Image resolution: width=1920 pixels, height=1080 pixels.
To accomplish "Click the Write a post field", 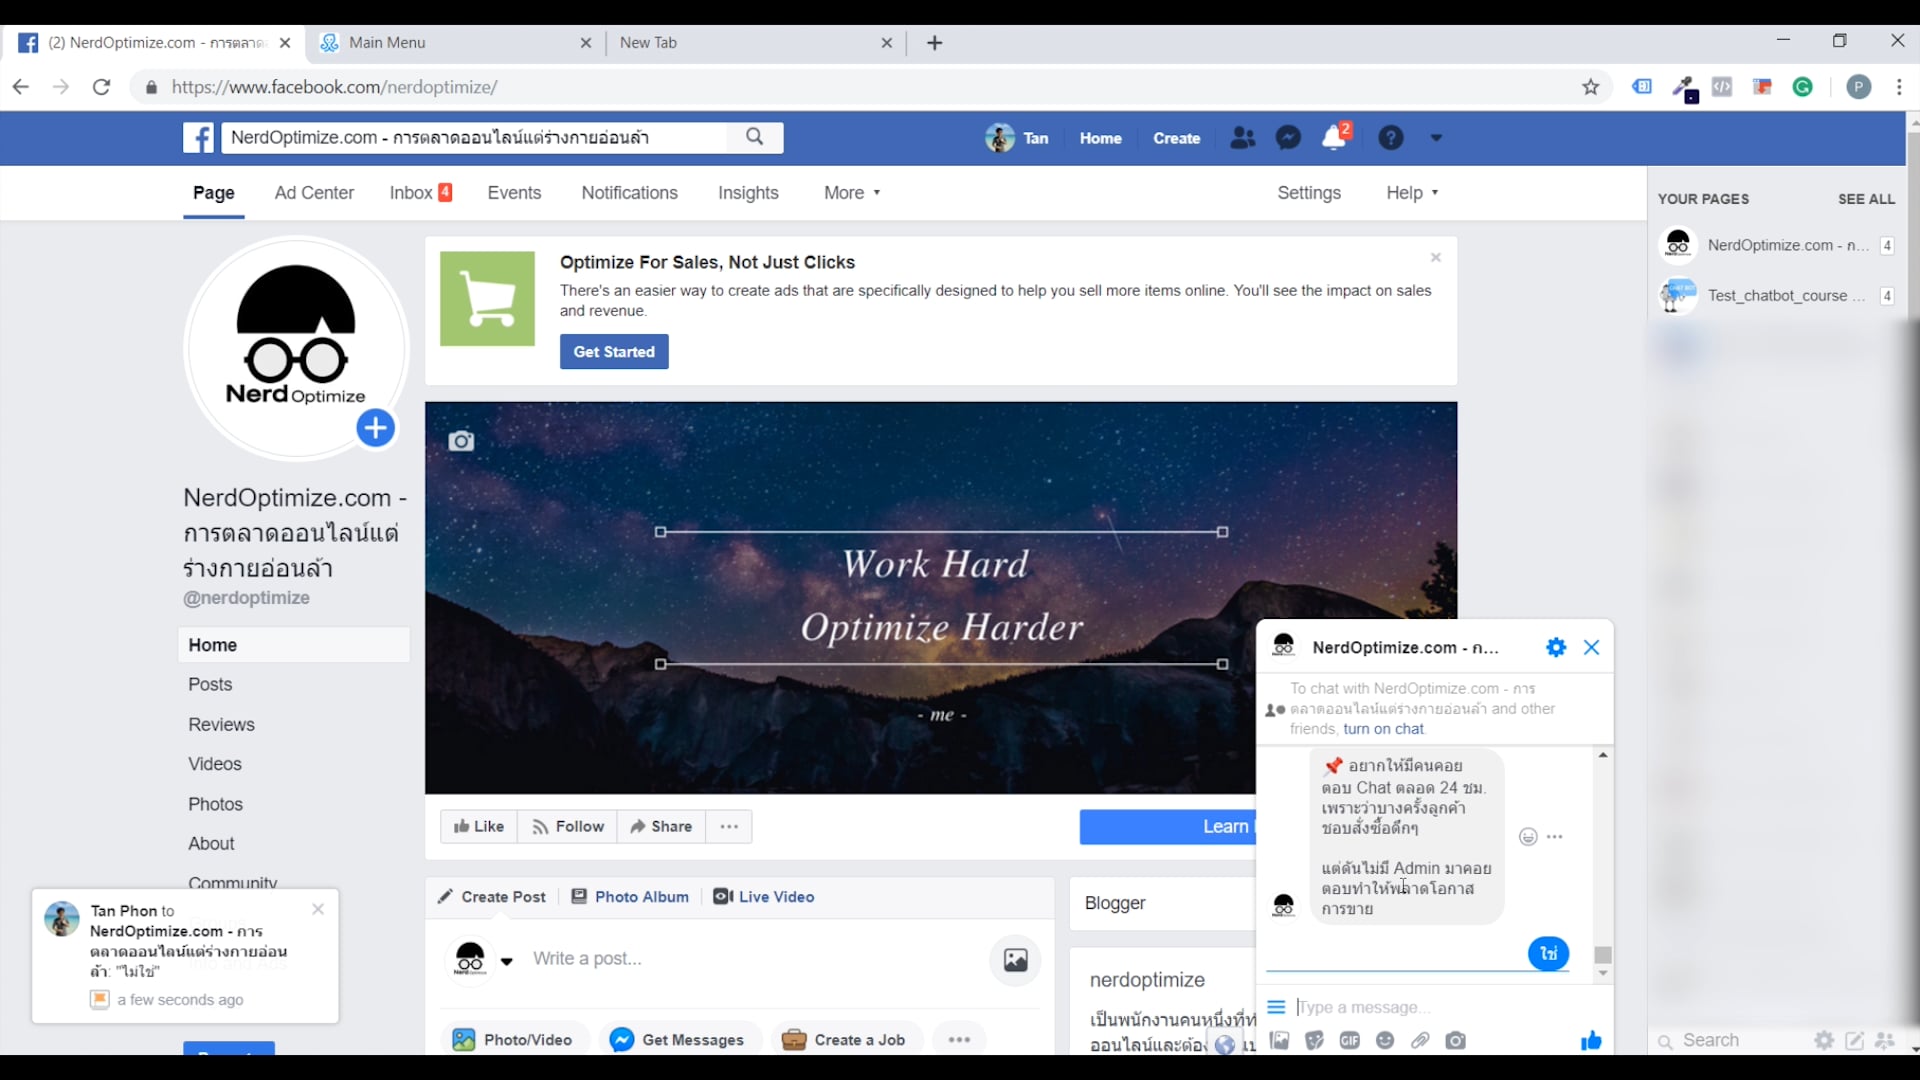I will [750, 959].
